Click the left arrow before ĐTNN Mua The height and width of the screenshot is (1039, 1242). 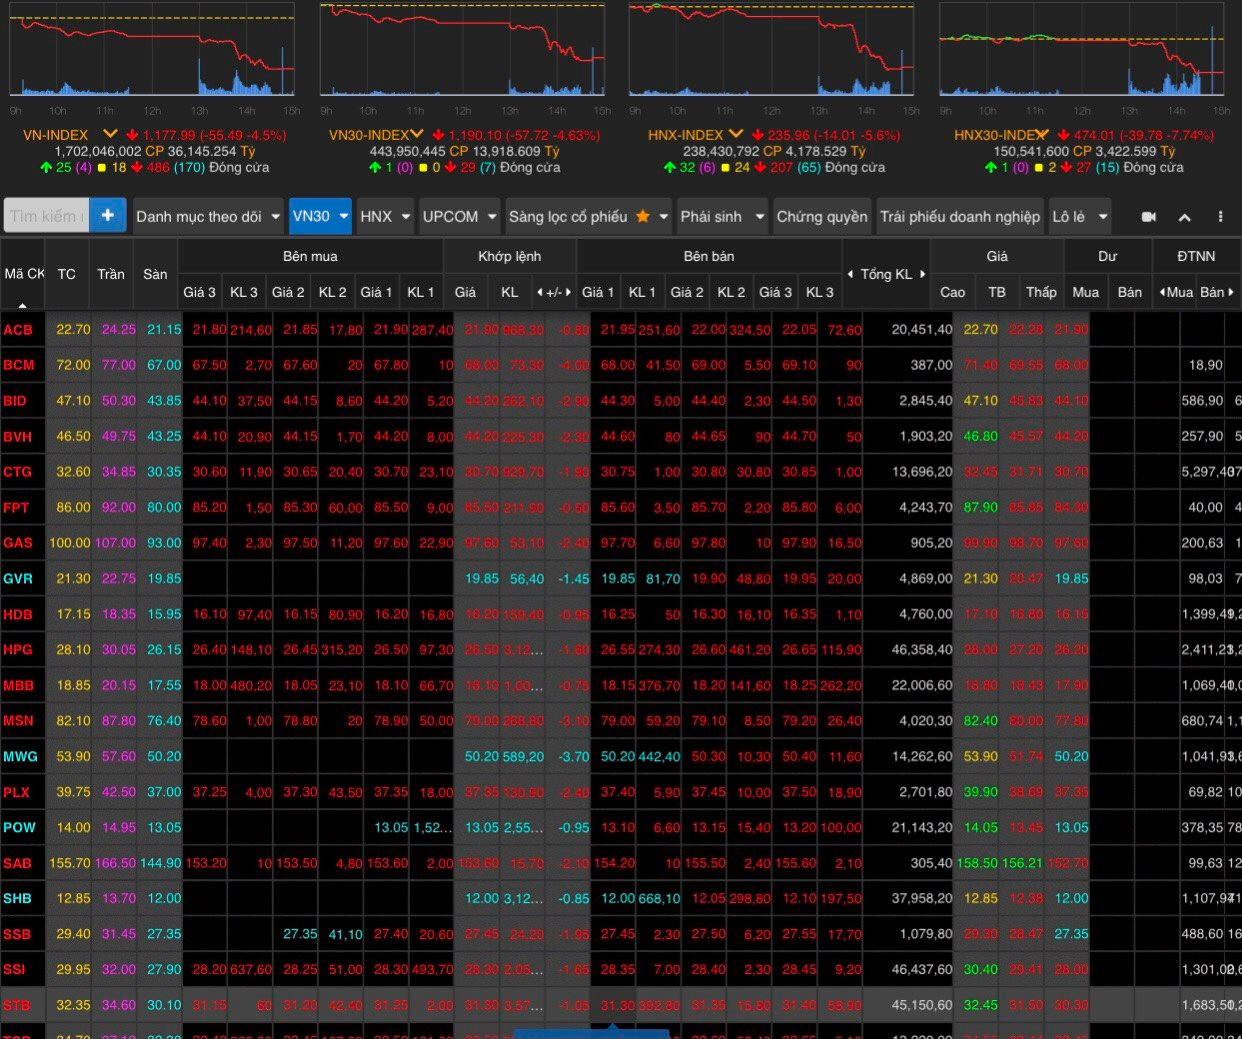click(1162, 292)
